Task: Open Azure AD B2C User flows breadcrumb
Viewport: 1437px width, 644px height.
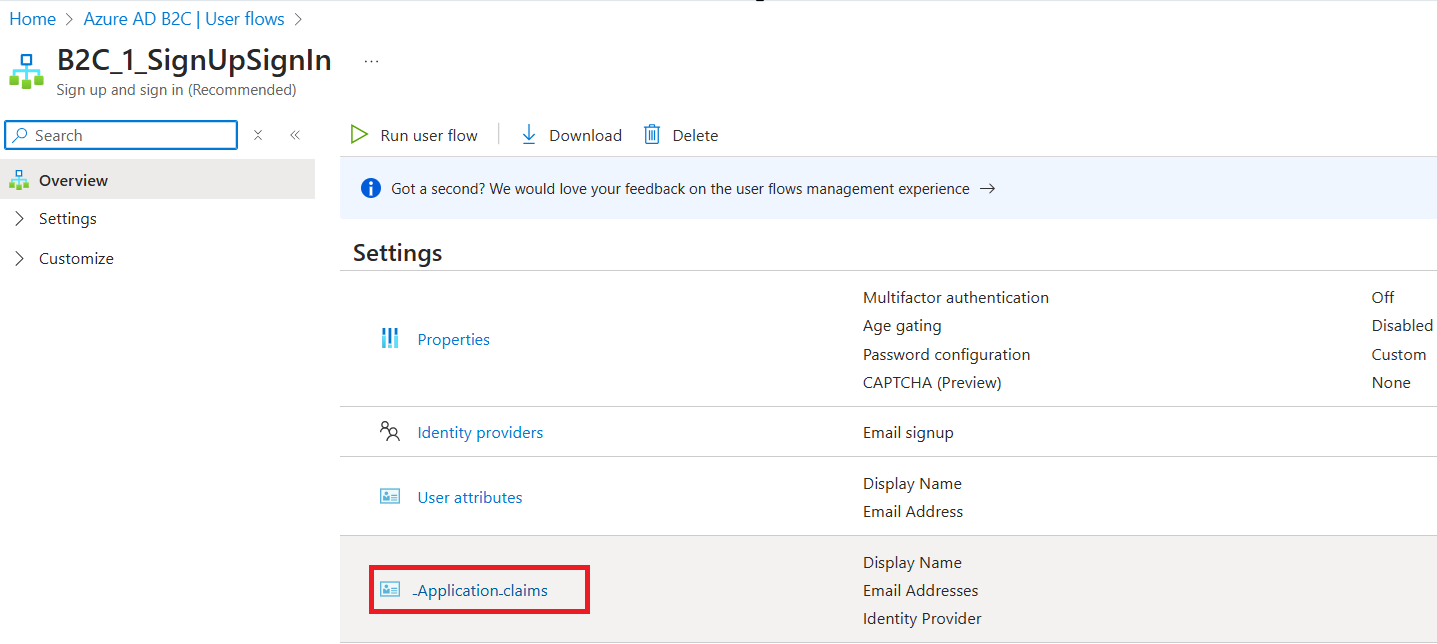Action: [x=184, y=19]
